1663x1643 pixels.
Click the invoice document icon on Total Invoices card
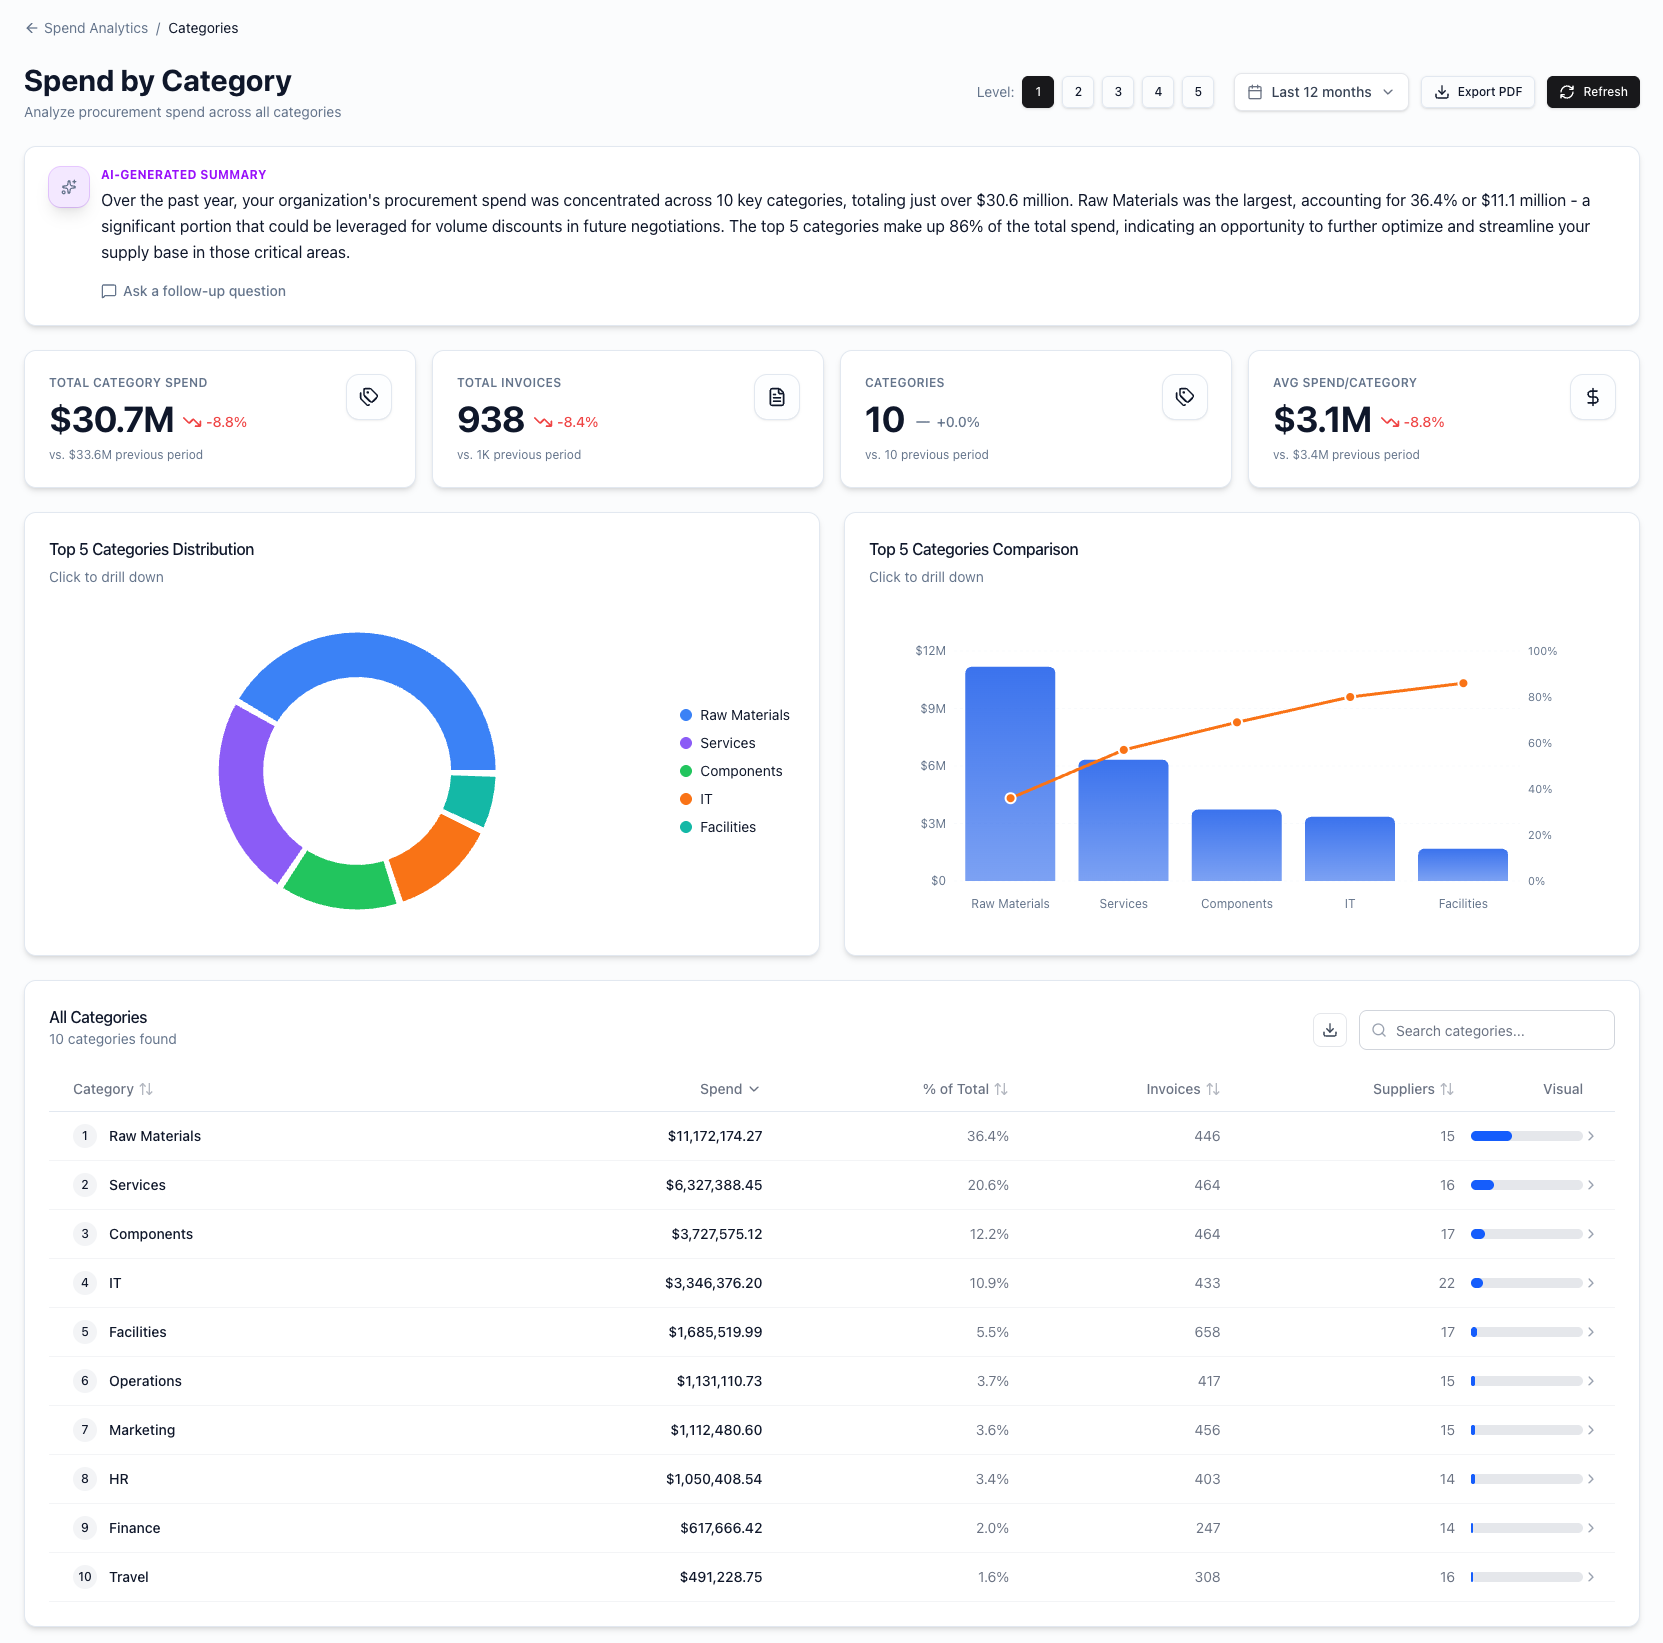776,397
